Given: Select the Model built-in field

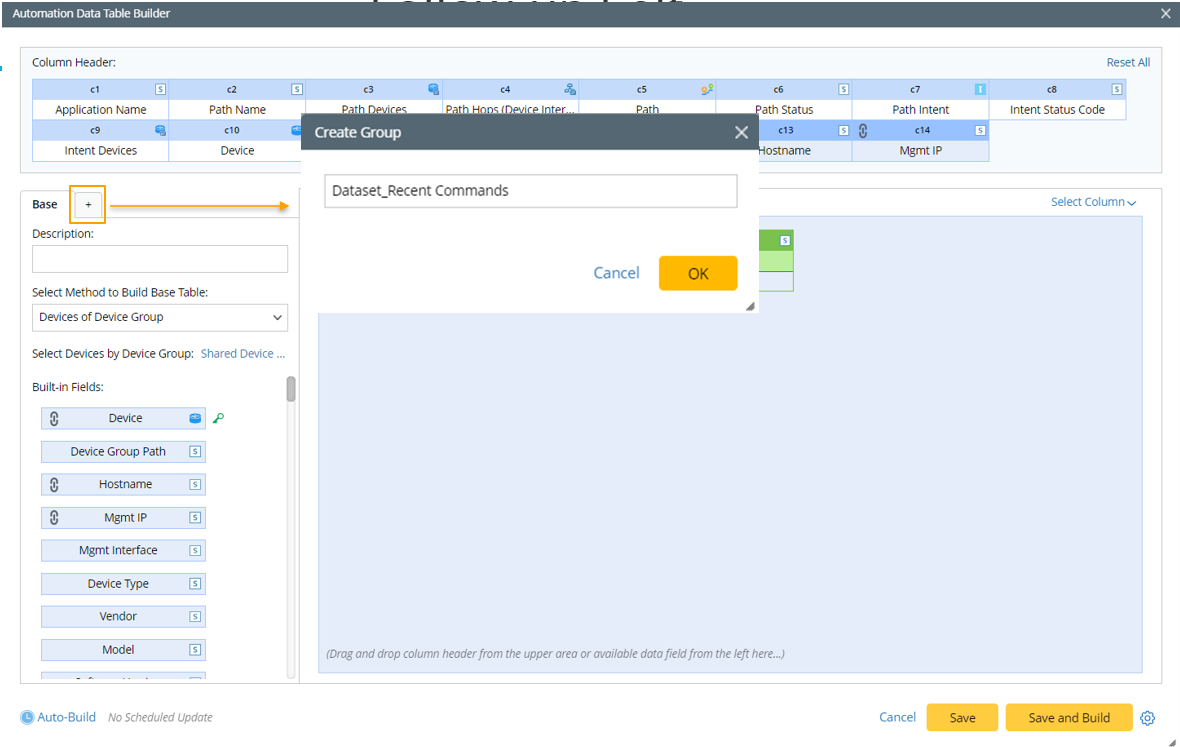Looking at the screenshot, I should 123,650.
